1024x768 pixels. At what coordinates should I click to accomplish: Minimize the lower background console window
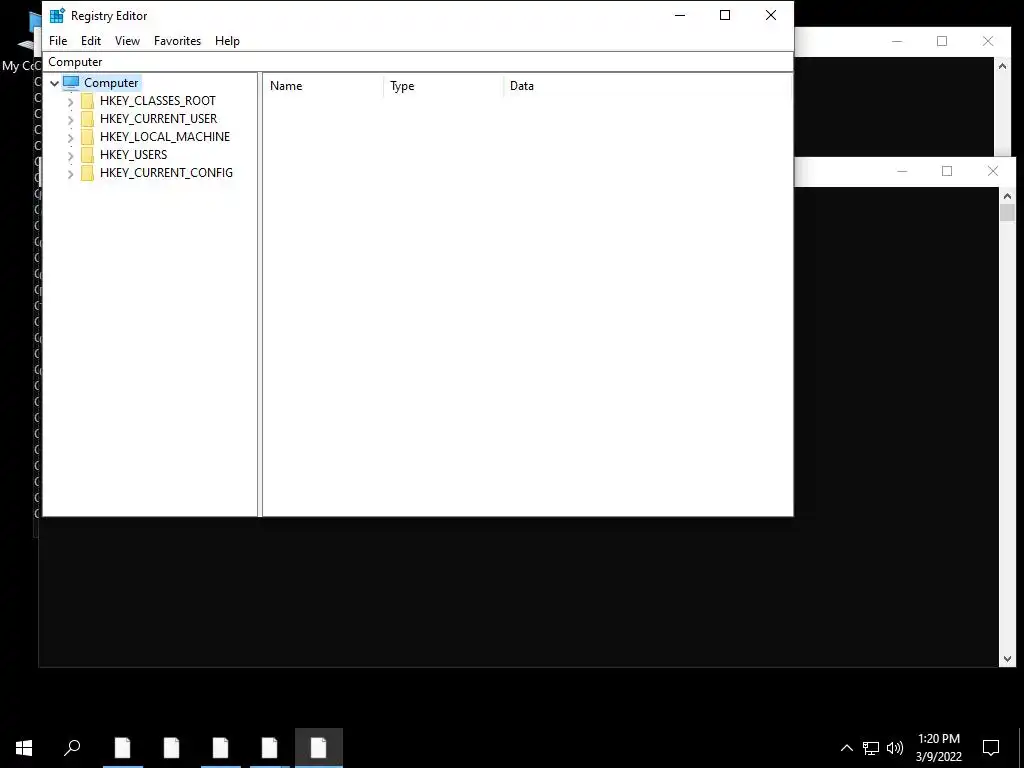[902, 171]
